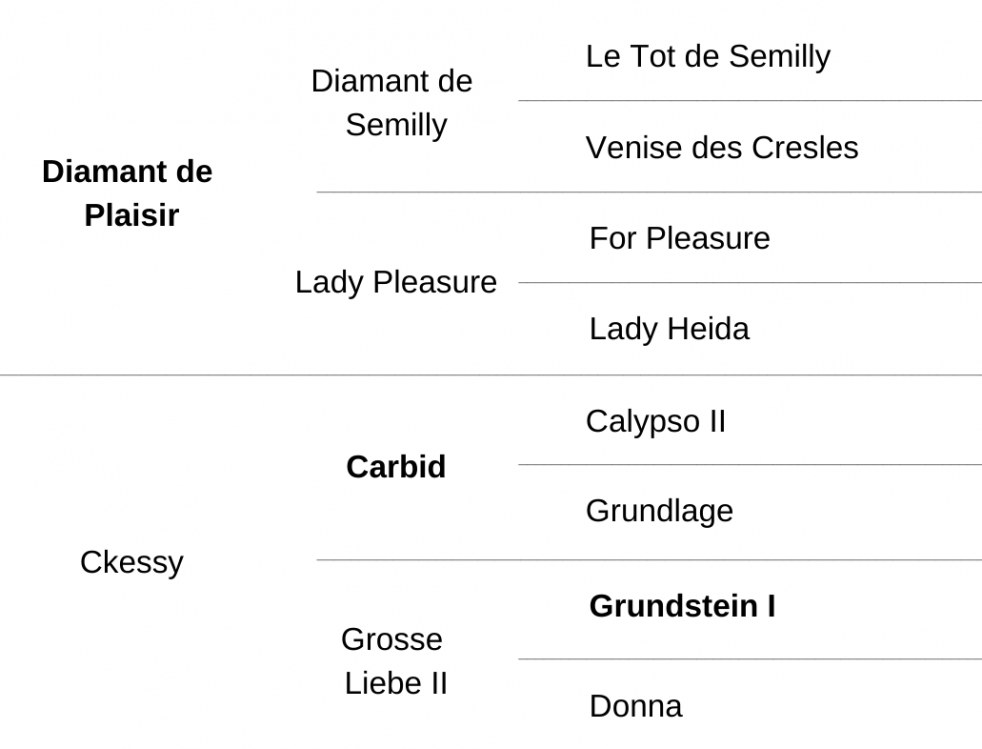The height and width of the screenshot is (749, 982).
Task: Click Diamant de Semilly in the second column
Action: [392, 103]
